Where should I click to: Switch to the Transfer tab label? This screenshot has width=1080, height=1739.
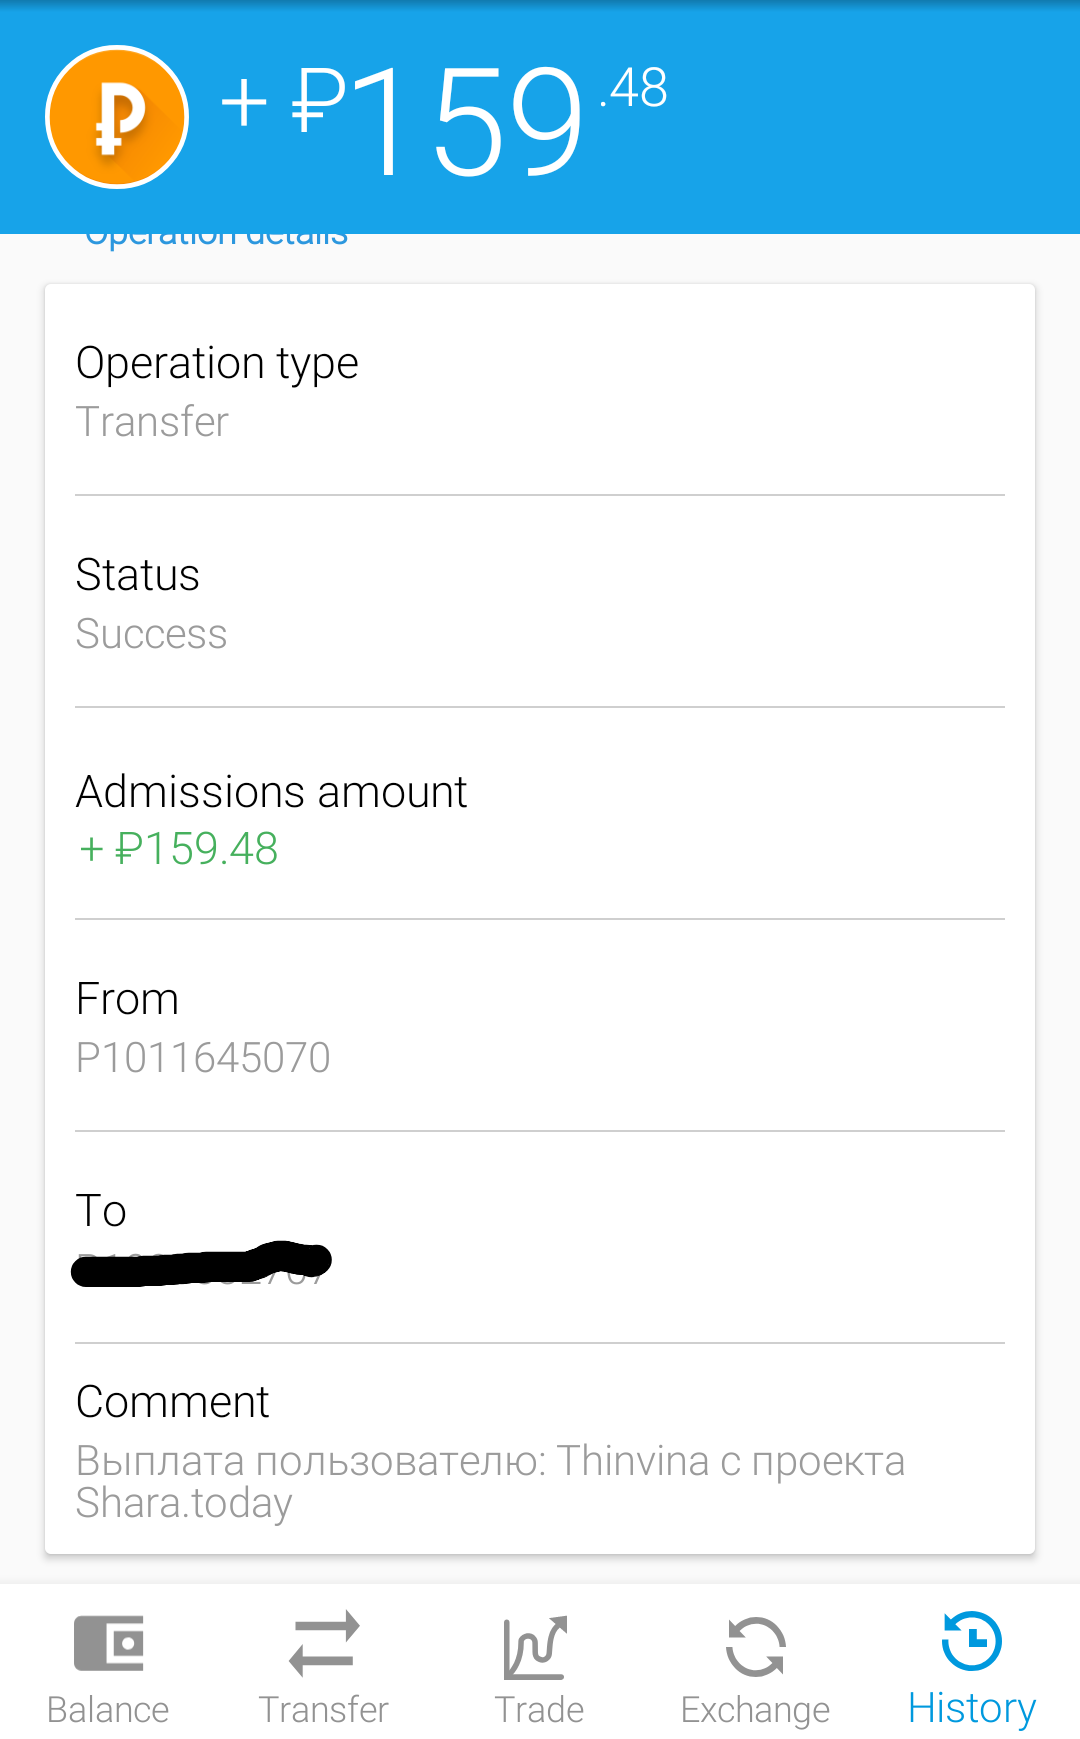click(x=324, y=1710)
